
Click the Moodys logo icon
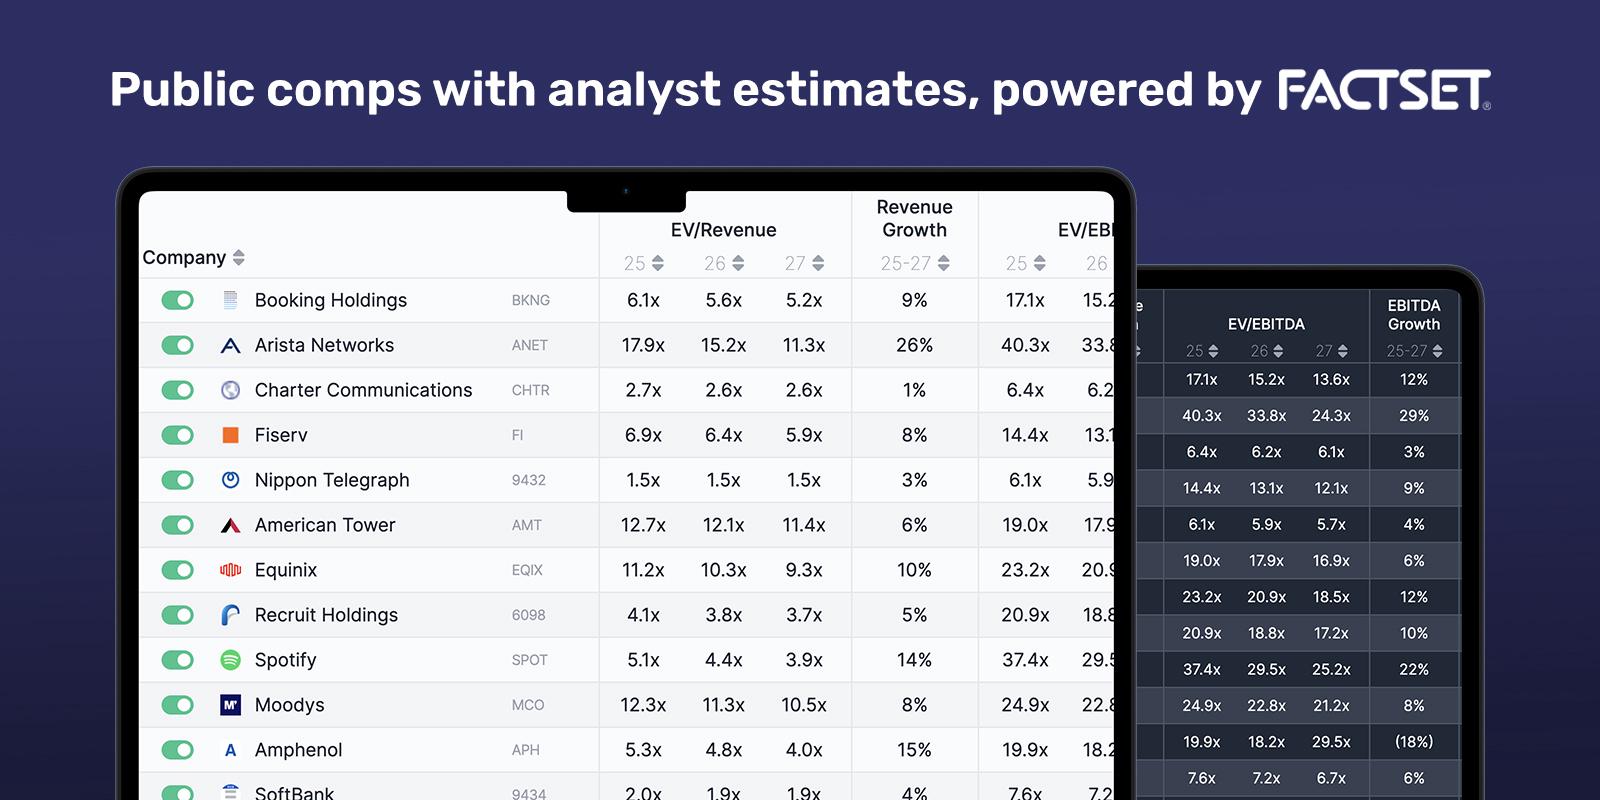(x=230, y=705)
